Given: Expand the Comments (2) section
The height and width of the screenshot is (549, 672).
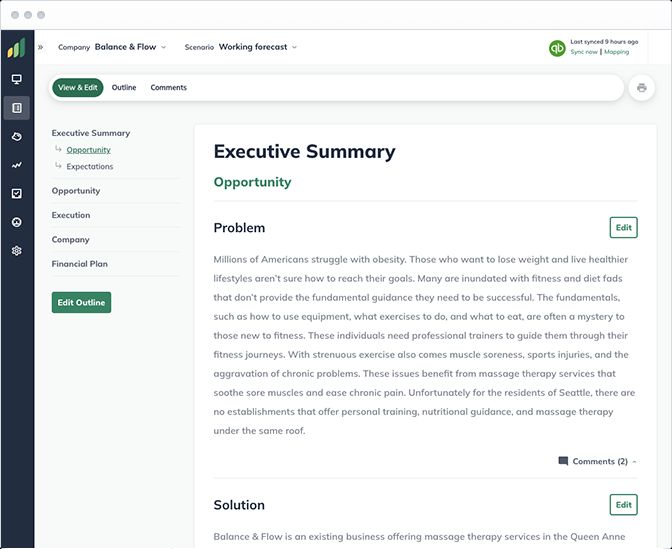Looking at the screenshot, I should tap(597, 462).
